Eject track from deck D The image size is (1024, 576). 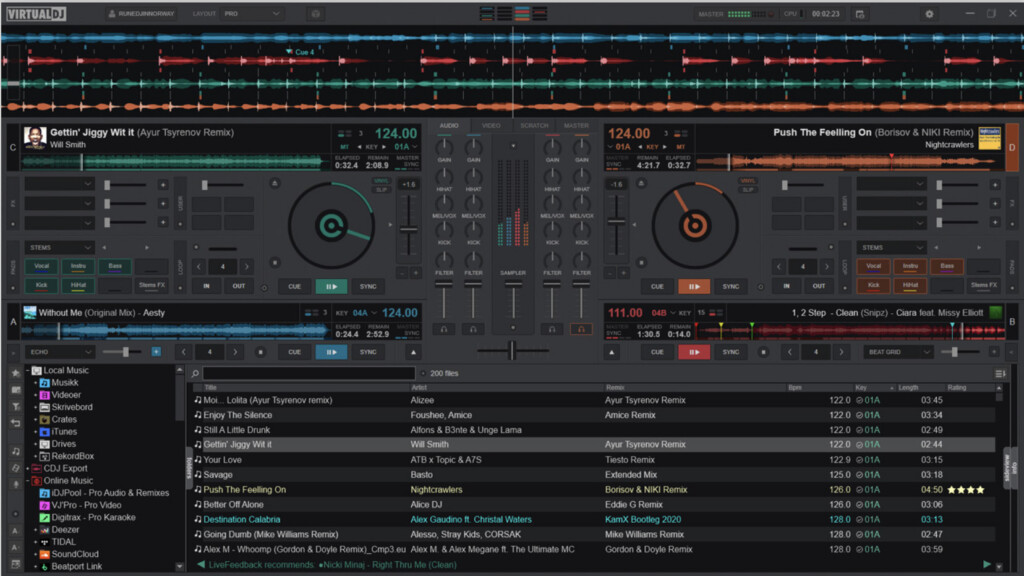pos(641,184)
